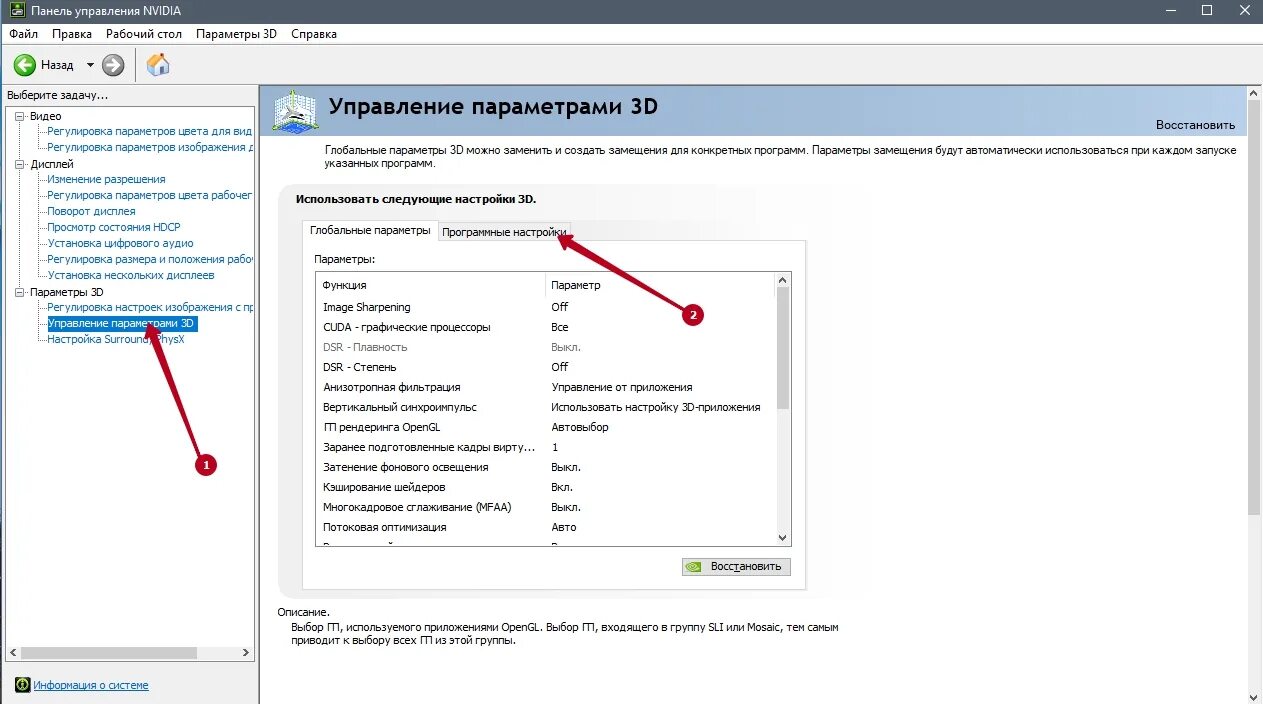Open Установка нескольких дисплеев

(x=131, y=275)
